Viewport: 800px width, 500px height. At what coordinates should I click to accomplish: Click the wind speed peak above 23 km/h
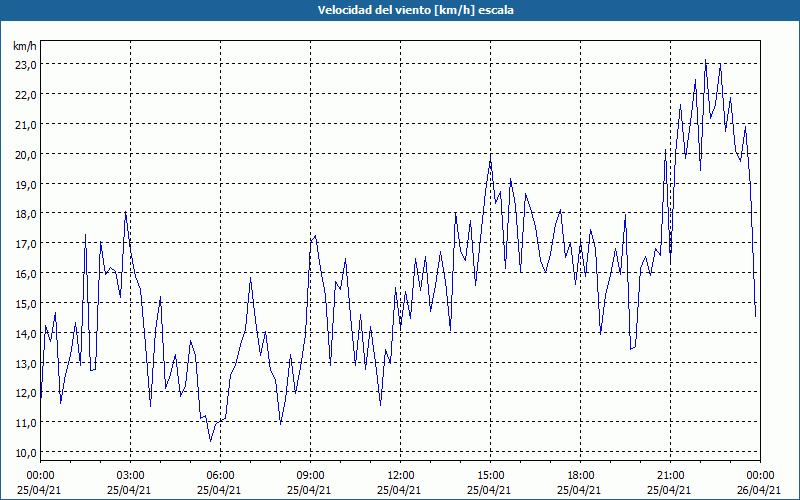pyautogui.click(x=706, y=60)
